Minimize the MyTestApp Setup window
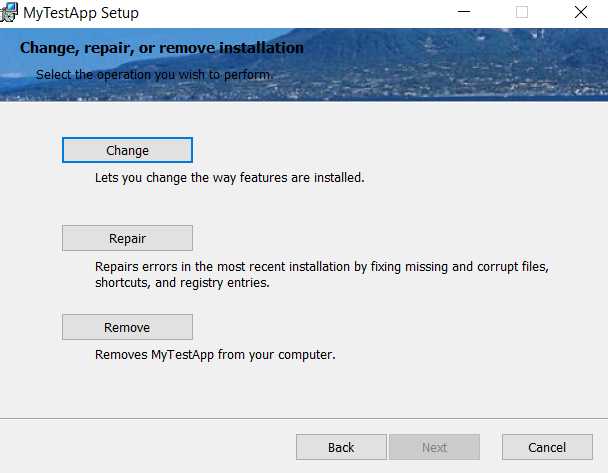 coord(464,12)
